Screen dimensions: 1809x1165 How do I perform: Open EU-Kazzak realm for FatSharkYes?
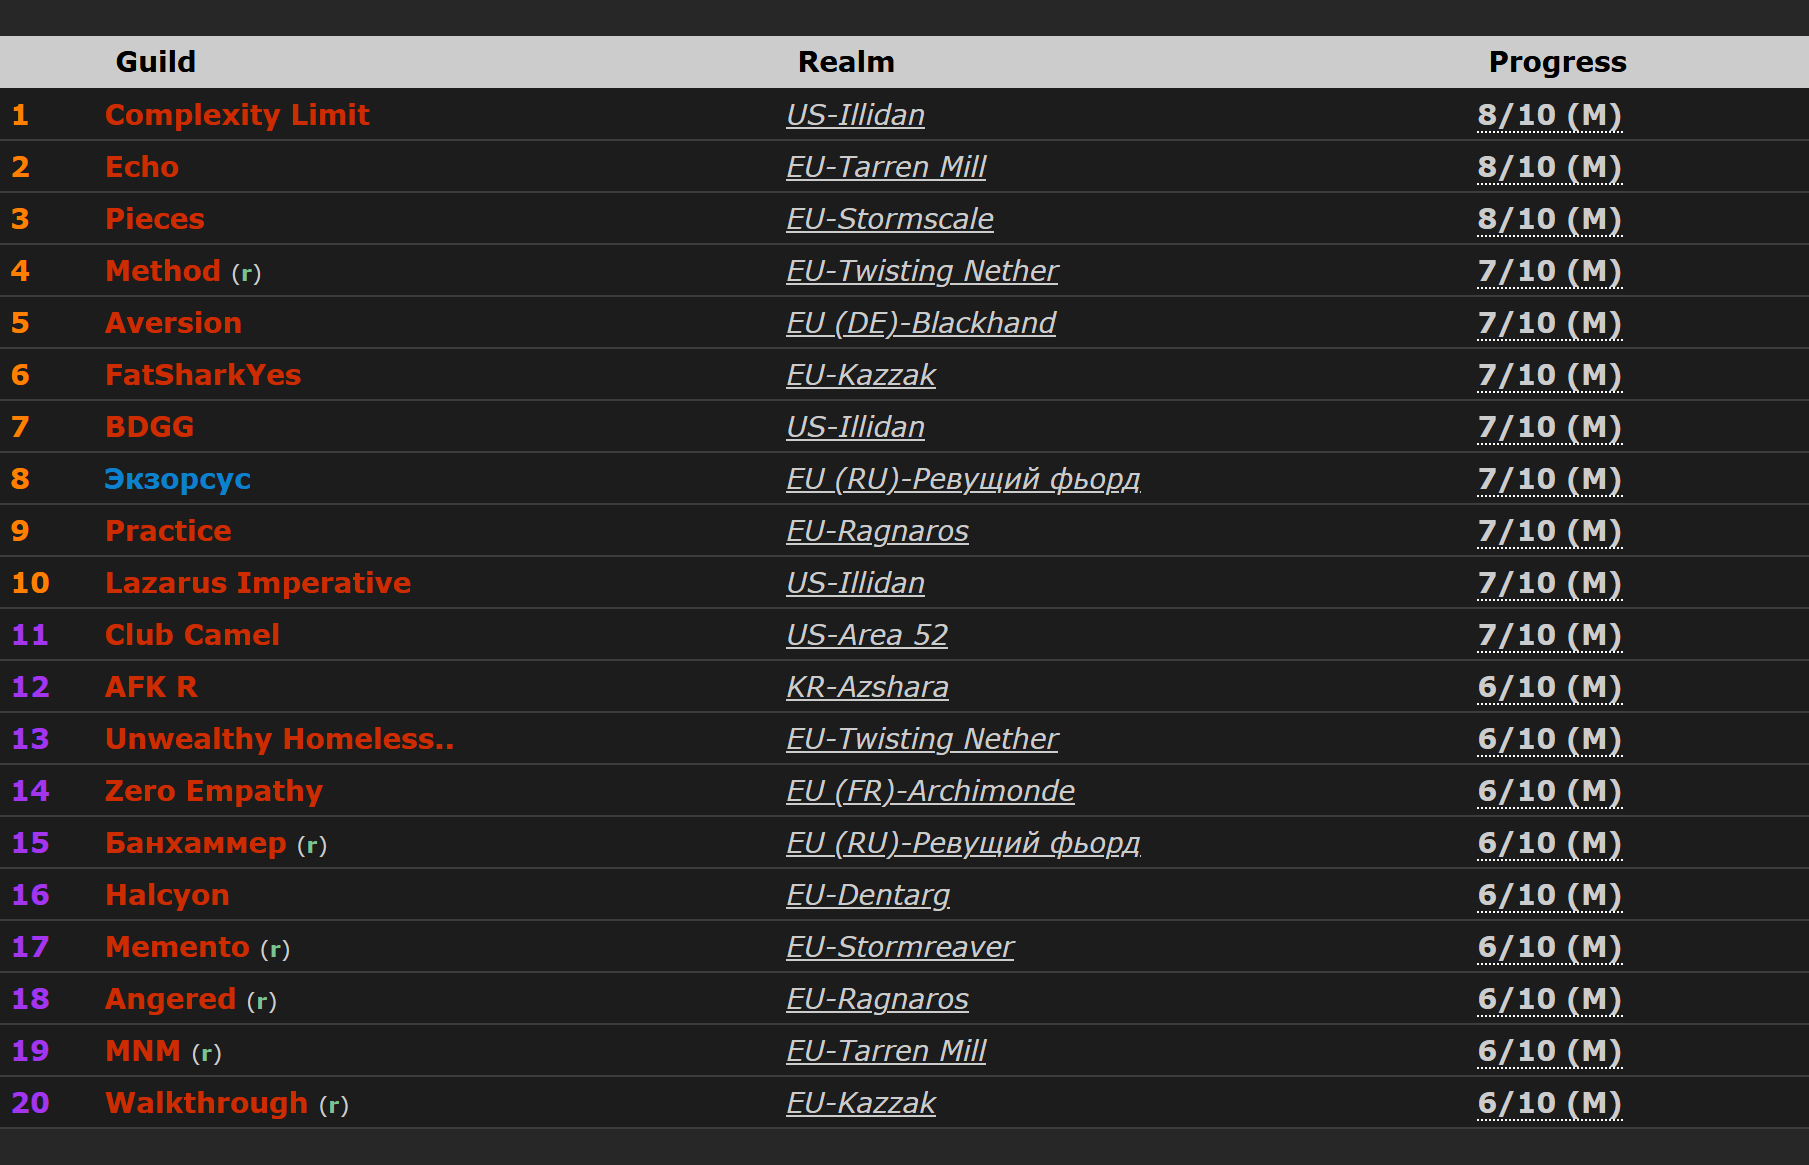tap(861, 375)
